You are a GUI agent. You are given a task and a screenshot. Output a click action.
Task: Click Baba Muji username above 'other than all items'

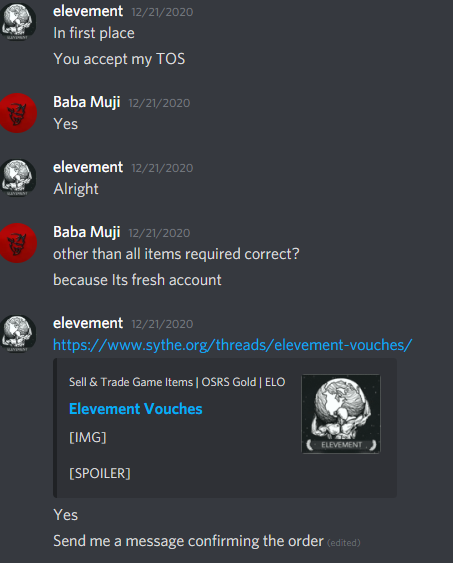pos(87,232)
